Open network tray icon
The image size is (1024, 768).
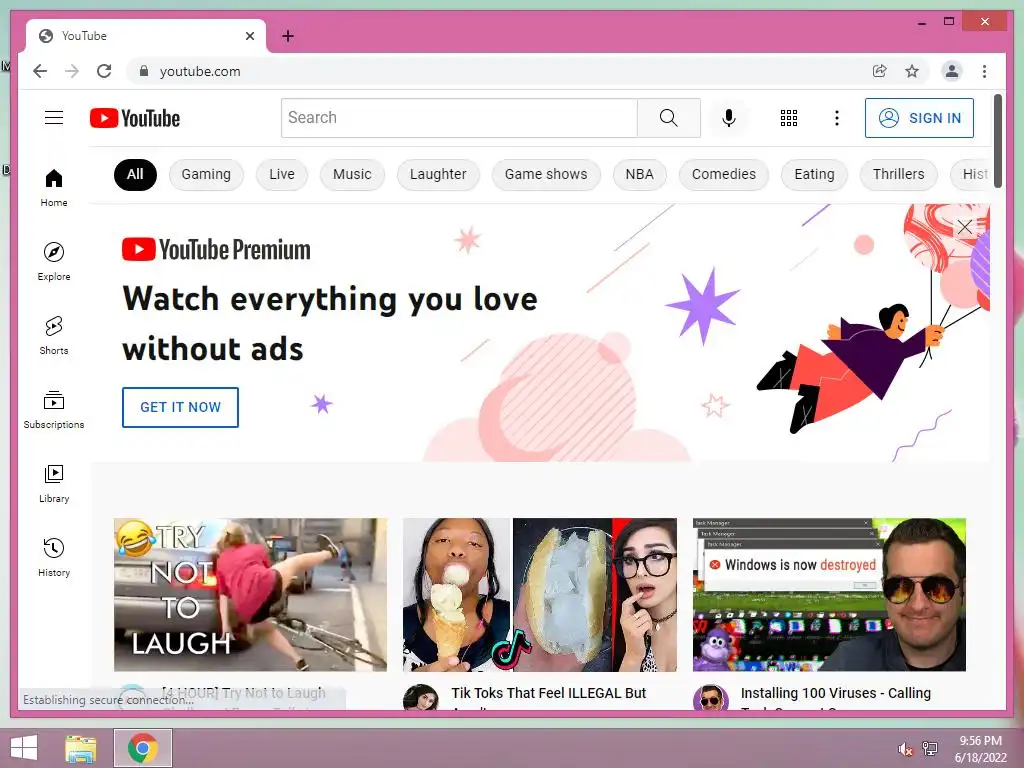click(x=930, y=748)
